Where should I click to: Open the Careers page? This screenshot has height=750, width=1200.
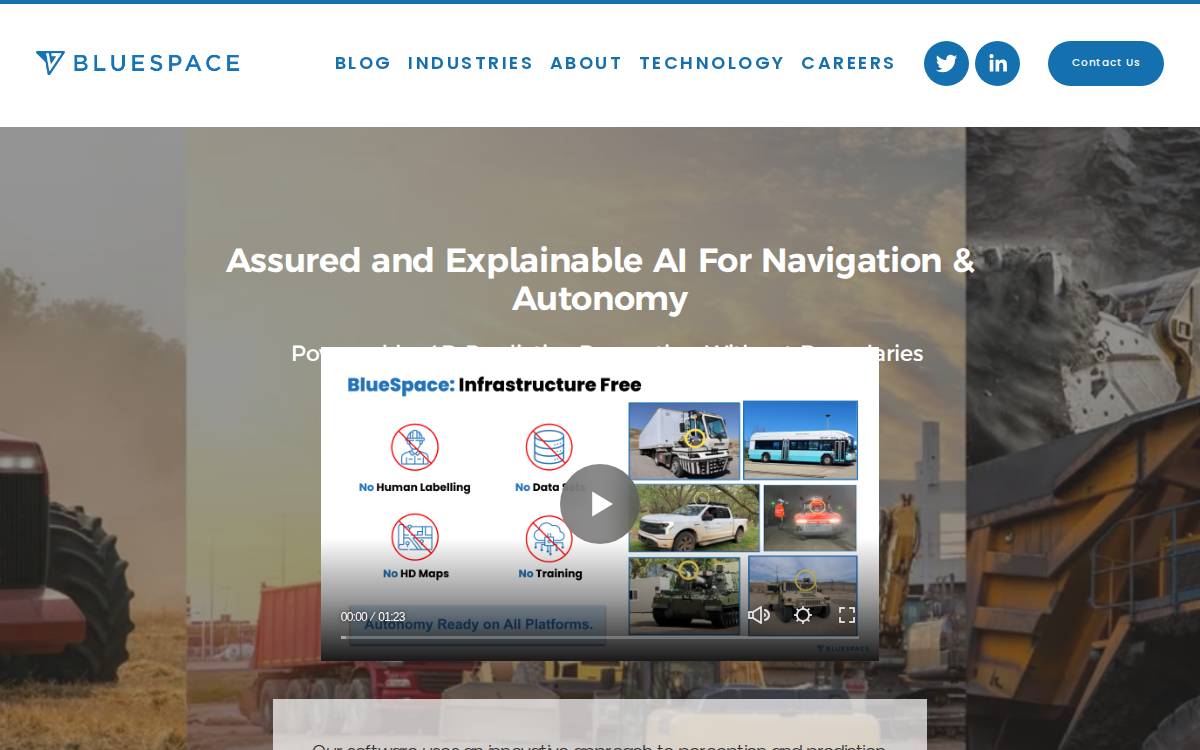[x=848, y=63]
